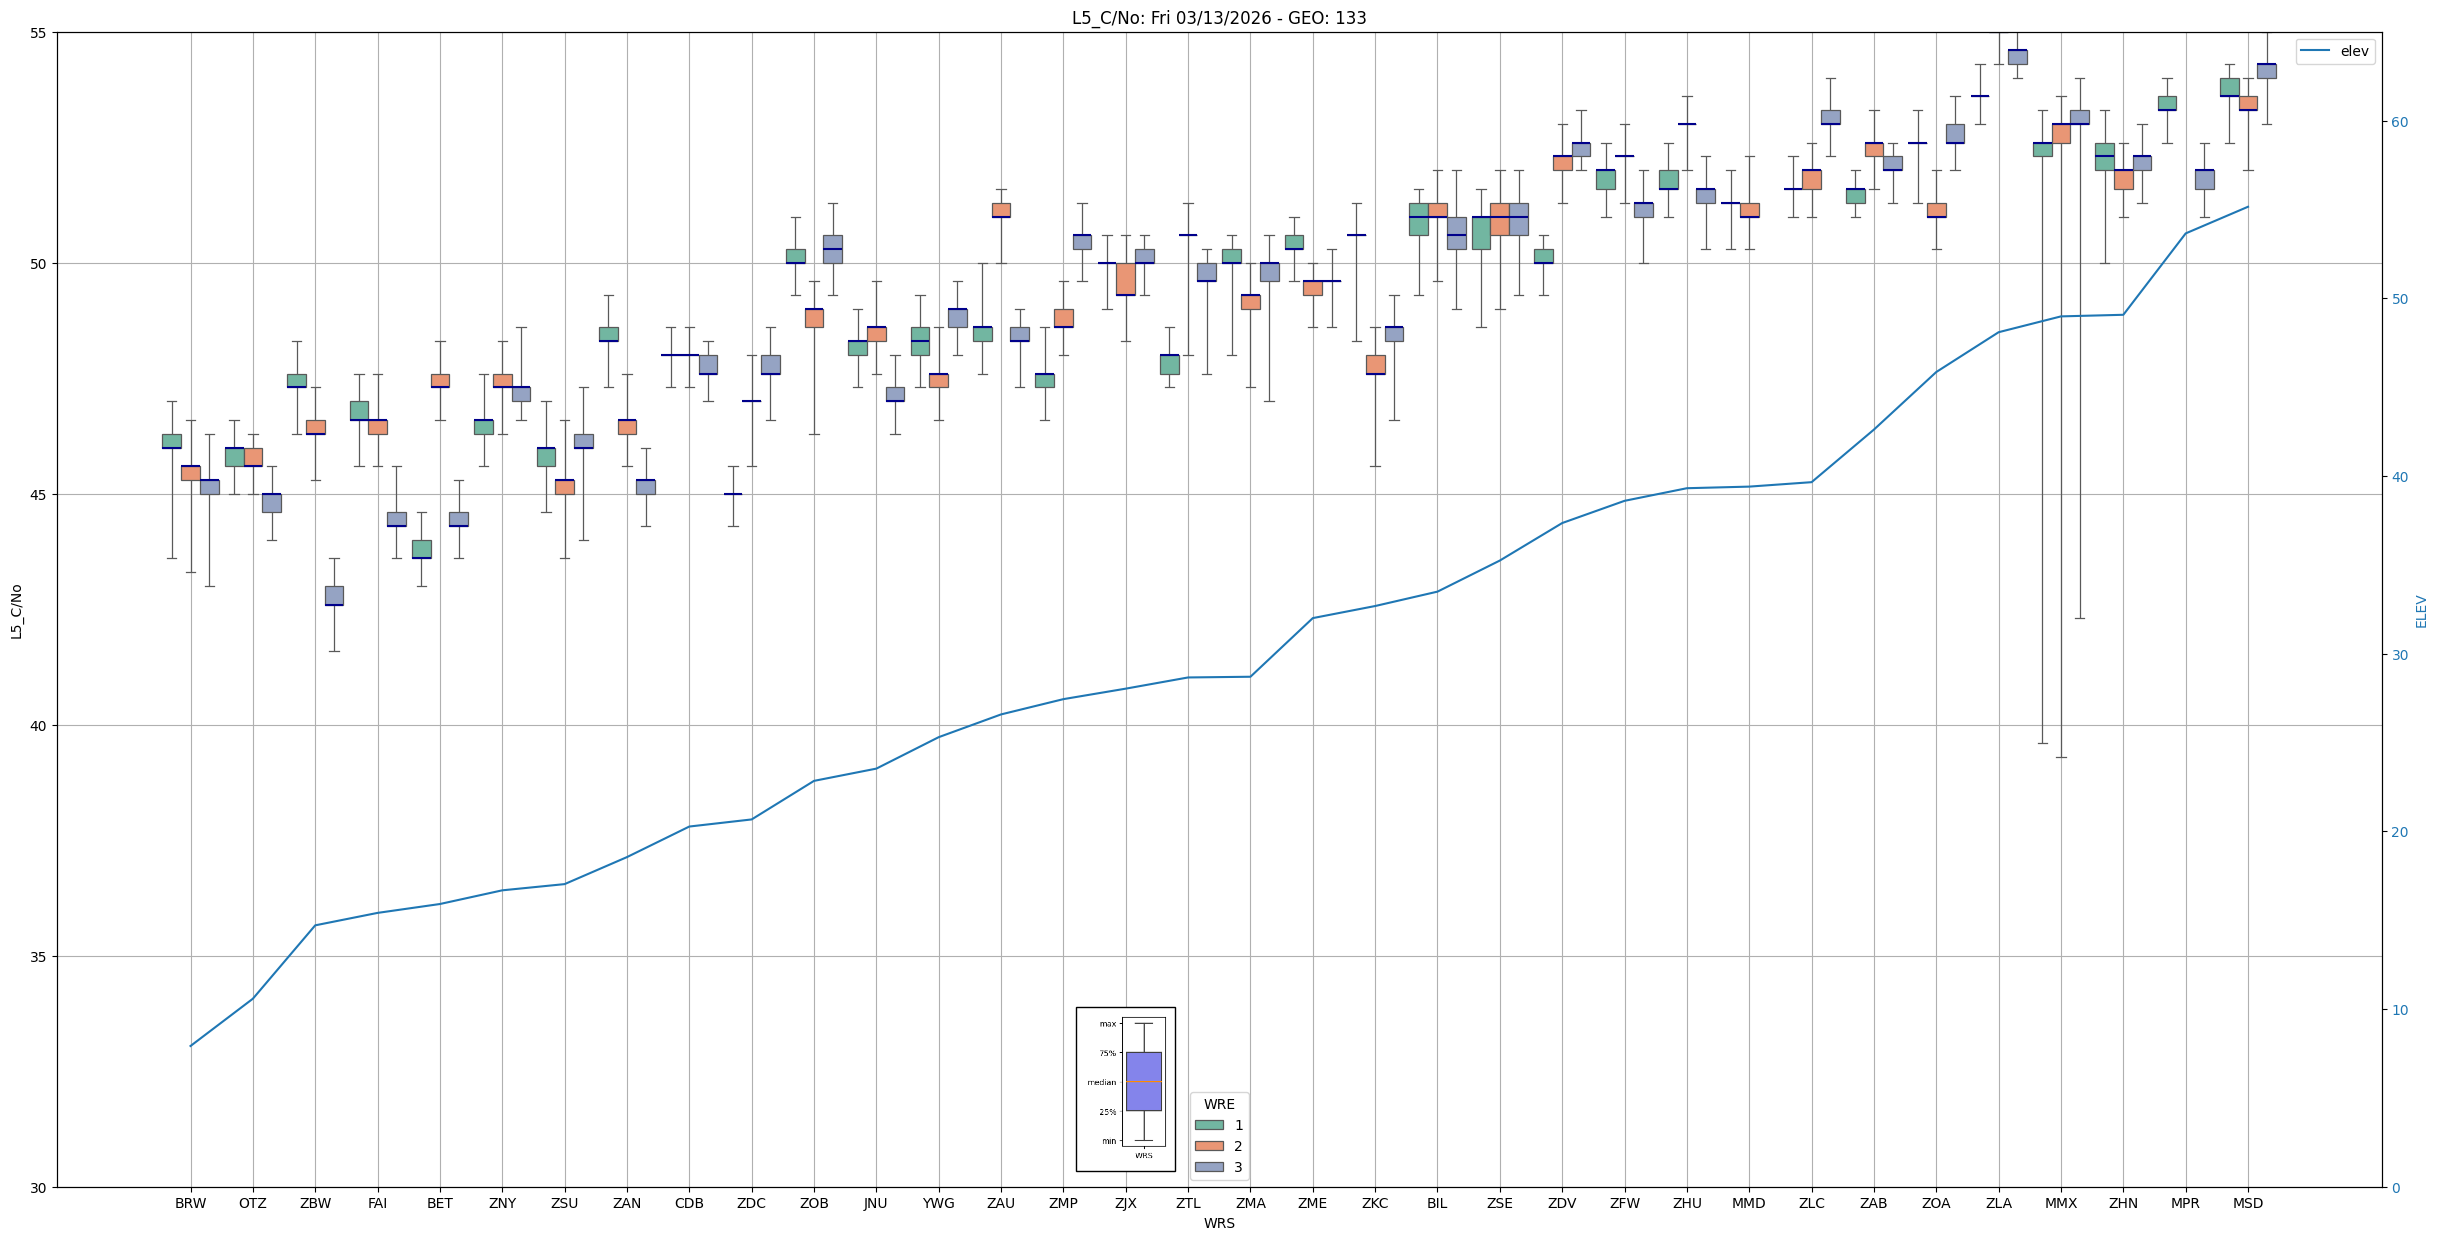Click the elev legend entry
This screenshot has height=1240, width=2438.
click(2335, 51)
